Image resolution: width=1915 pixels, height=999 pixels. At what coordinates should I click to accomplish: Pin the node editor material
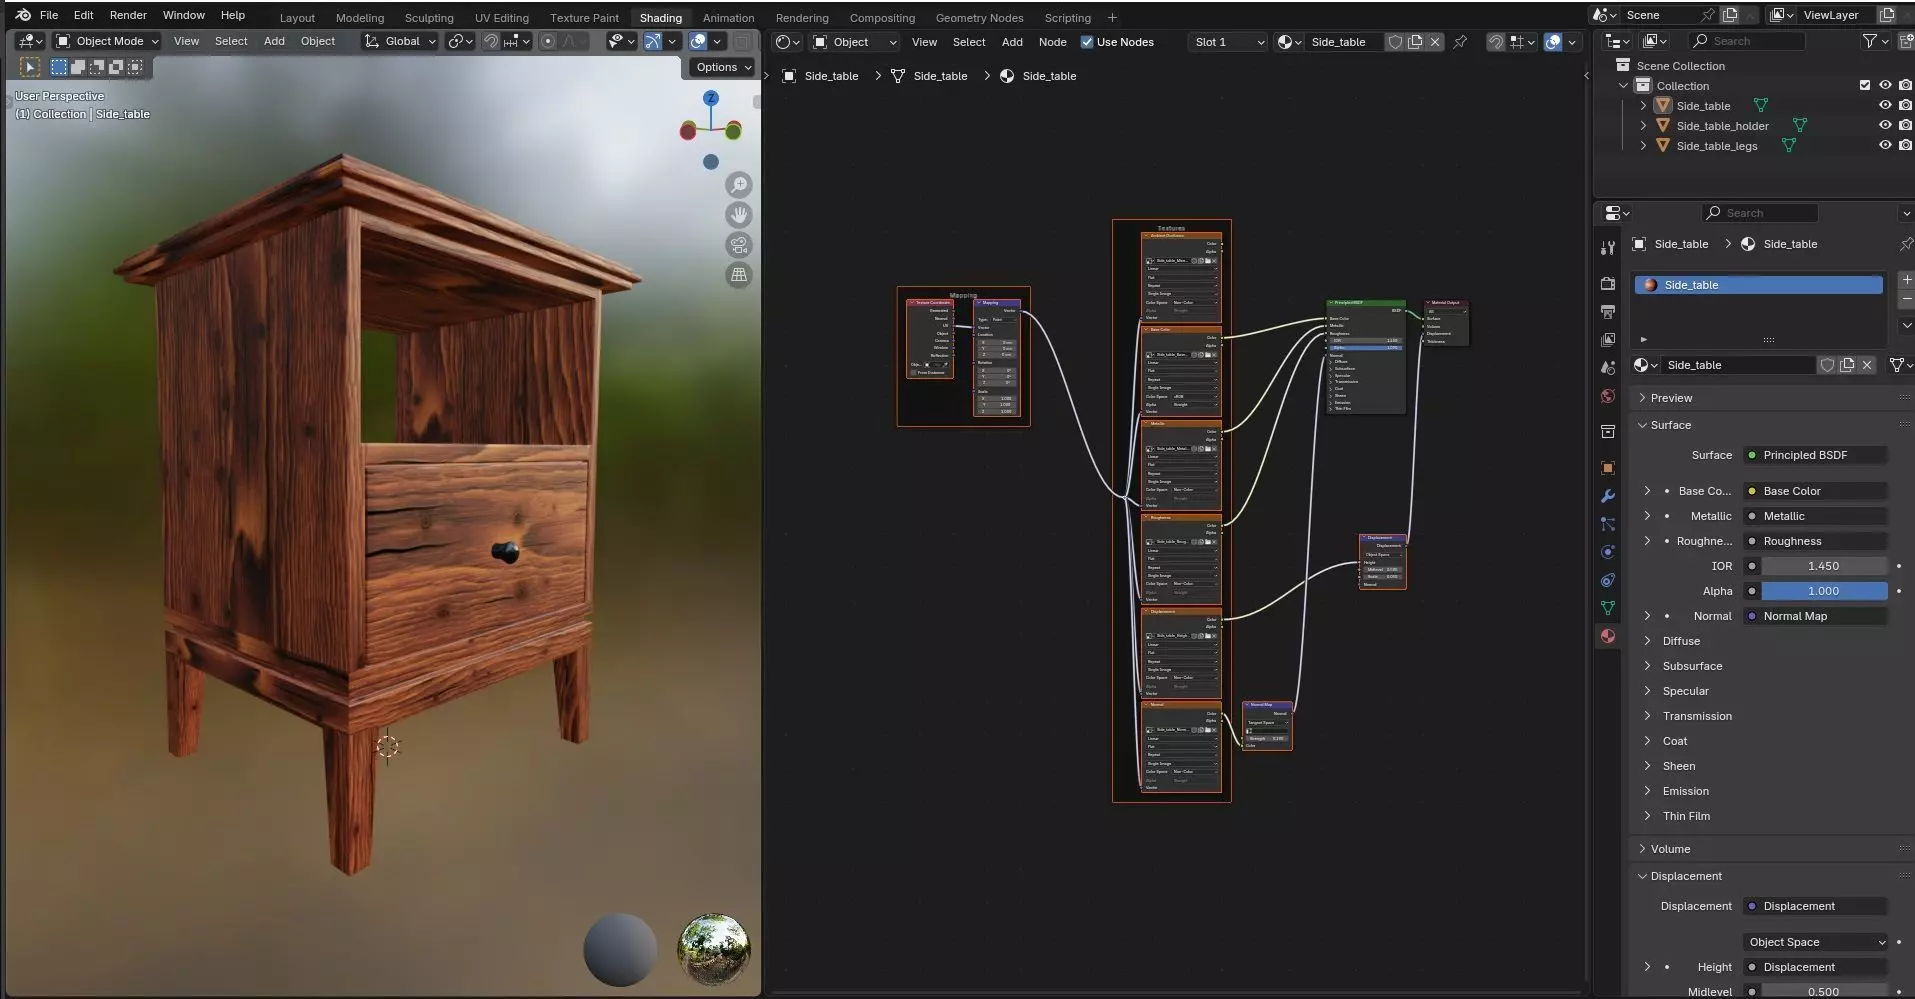tap(1460, 42)
